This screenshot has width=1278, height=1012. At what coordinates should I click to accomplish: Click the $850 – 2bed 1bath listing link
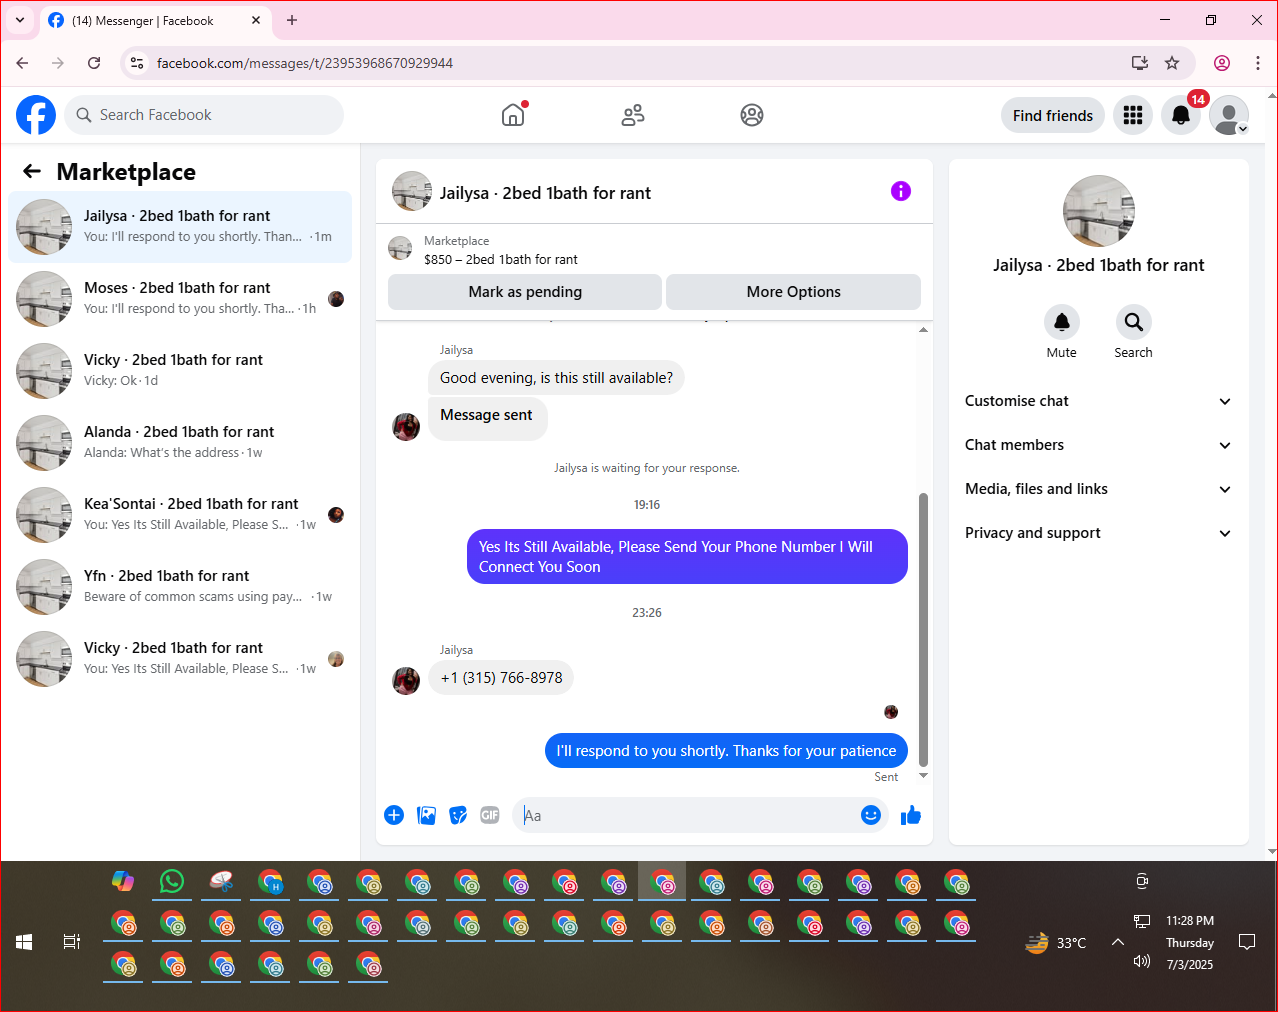(x=500, y=259)
